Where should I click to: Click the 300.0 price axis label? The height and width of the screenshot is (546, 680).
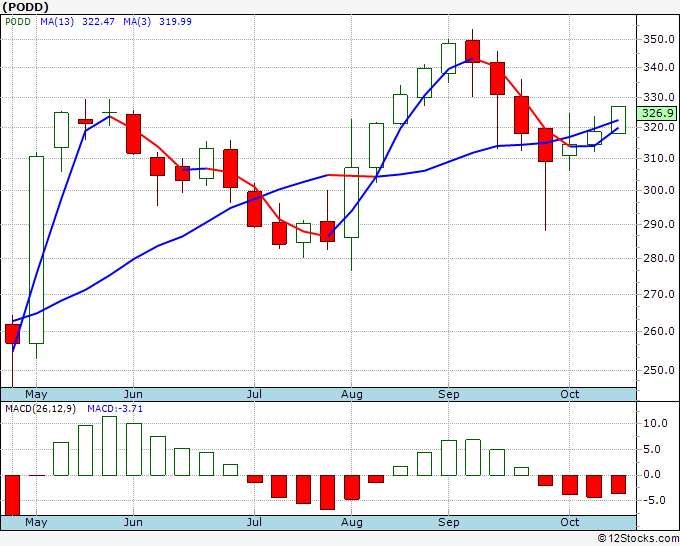coord(658,190)
